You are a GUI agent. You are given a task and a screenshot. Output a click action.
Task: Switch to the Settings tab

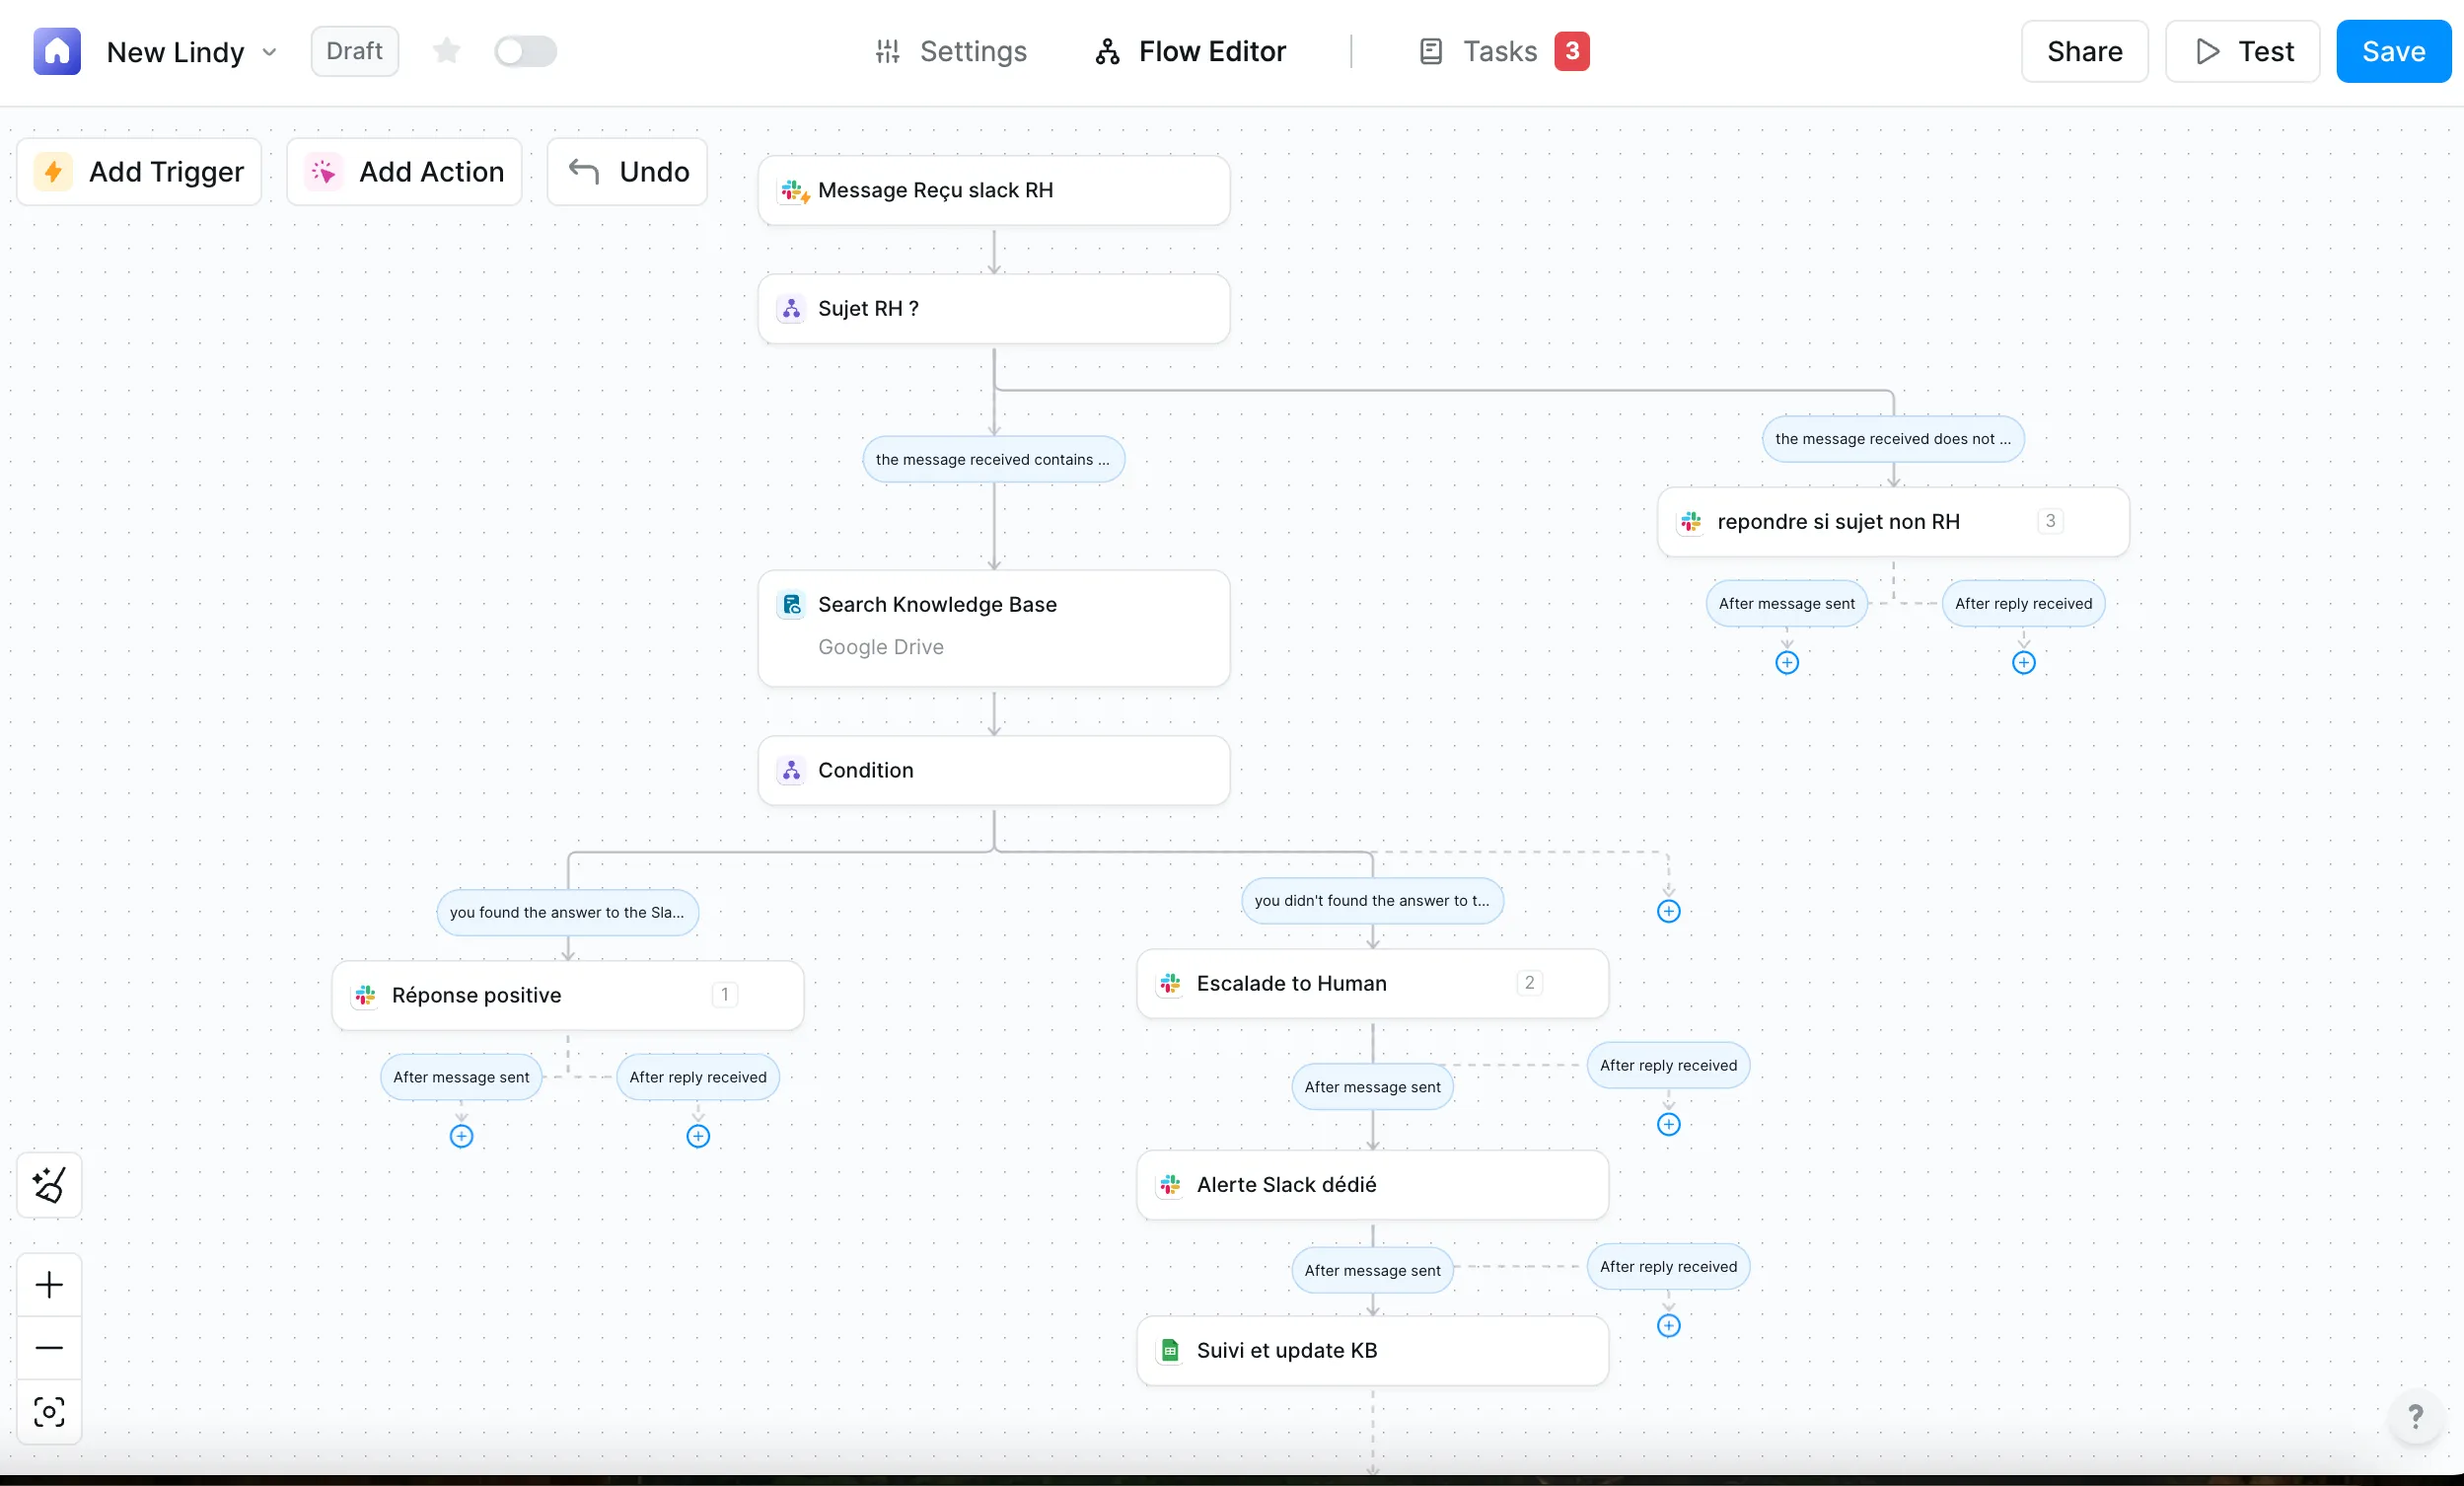click(x=949, y=51)
